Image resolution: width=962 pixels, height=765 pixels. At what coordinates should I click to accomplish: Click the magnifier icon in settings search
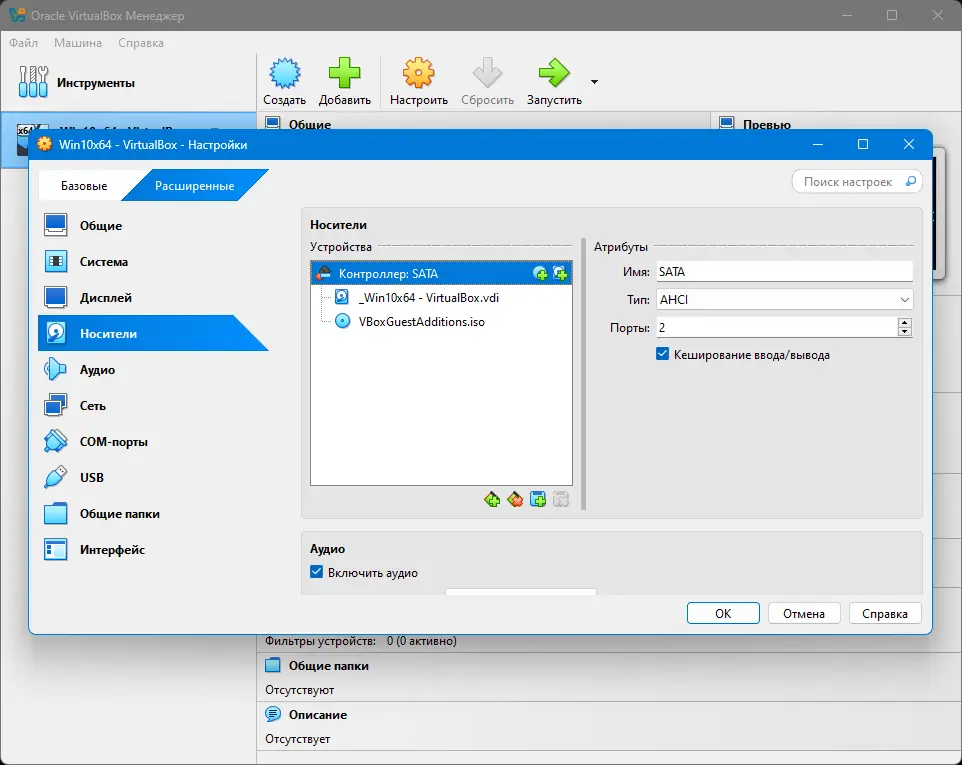(911, 181)
